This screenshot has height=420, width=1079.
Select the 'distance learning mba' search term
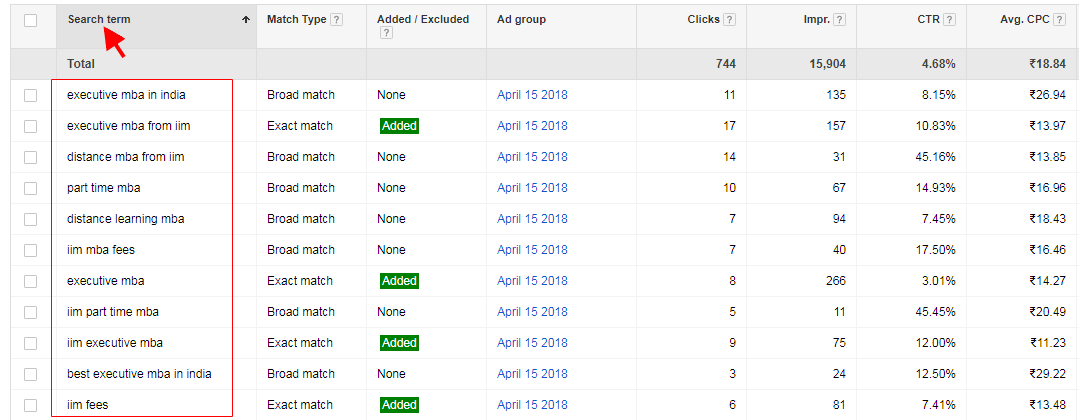pyautogui.click(x=125, y=219)
